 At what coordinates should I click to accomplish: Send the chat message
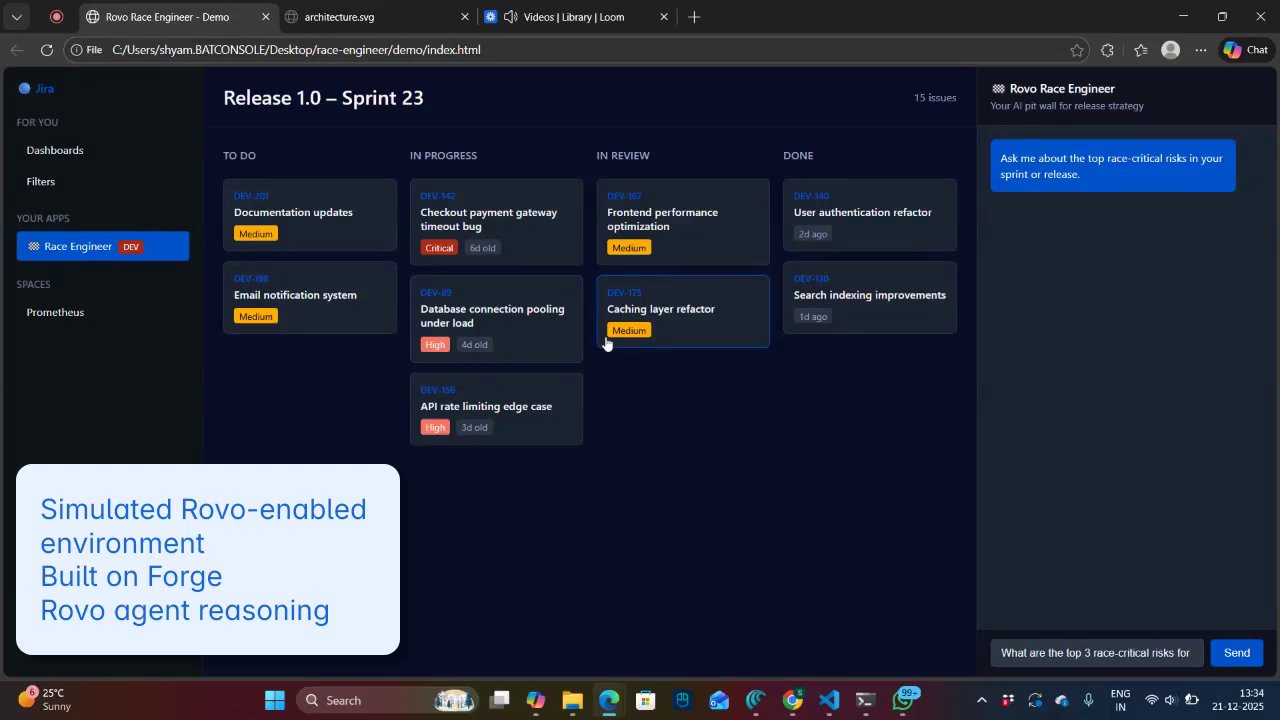tap(1237, 653)
